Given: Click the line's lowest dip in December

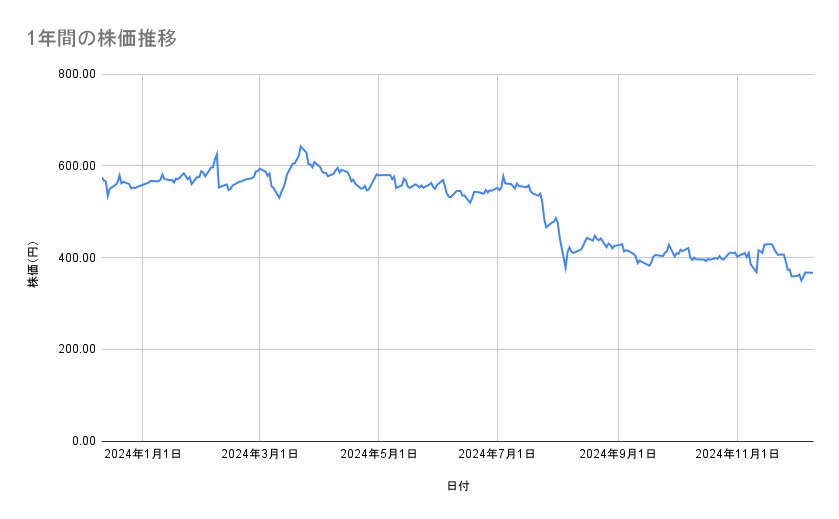Looking at the screenshot, I should pyautogui.click(x=801, y=281).
